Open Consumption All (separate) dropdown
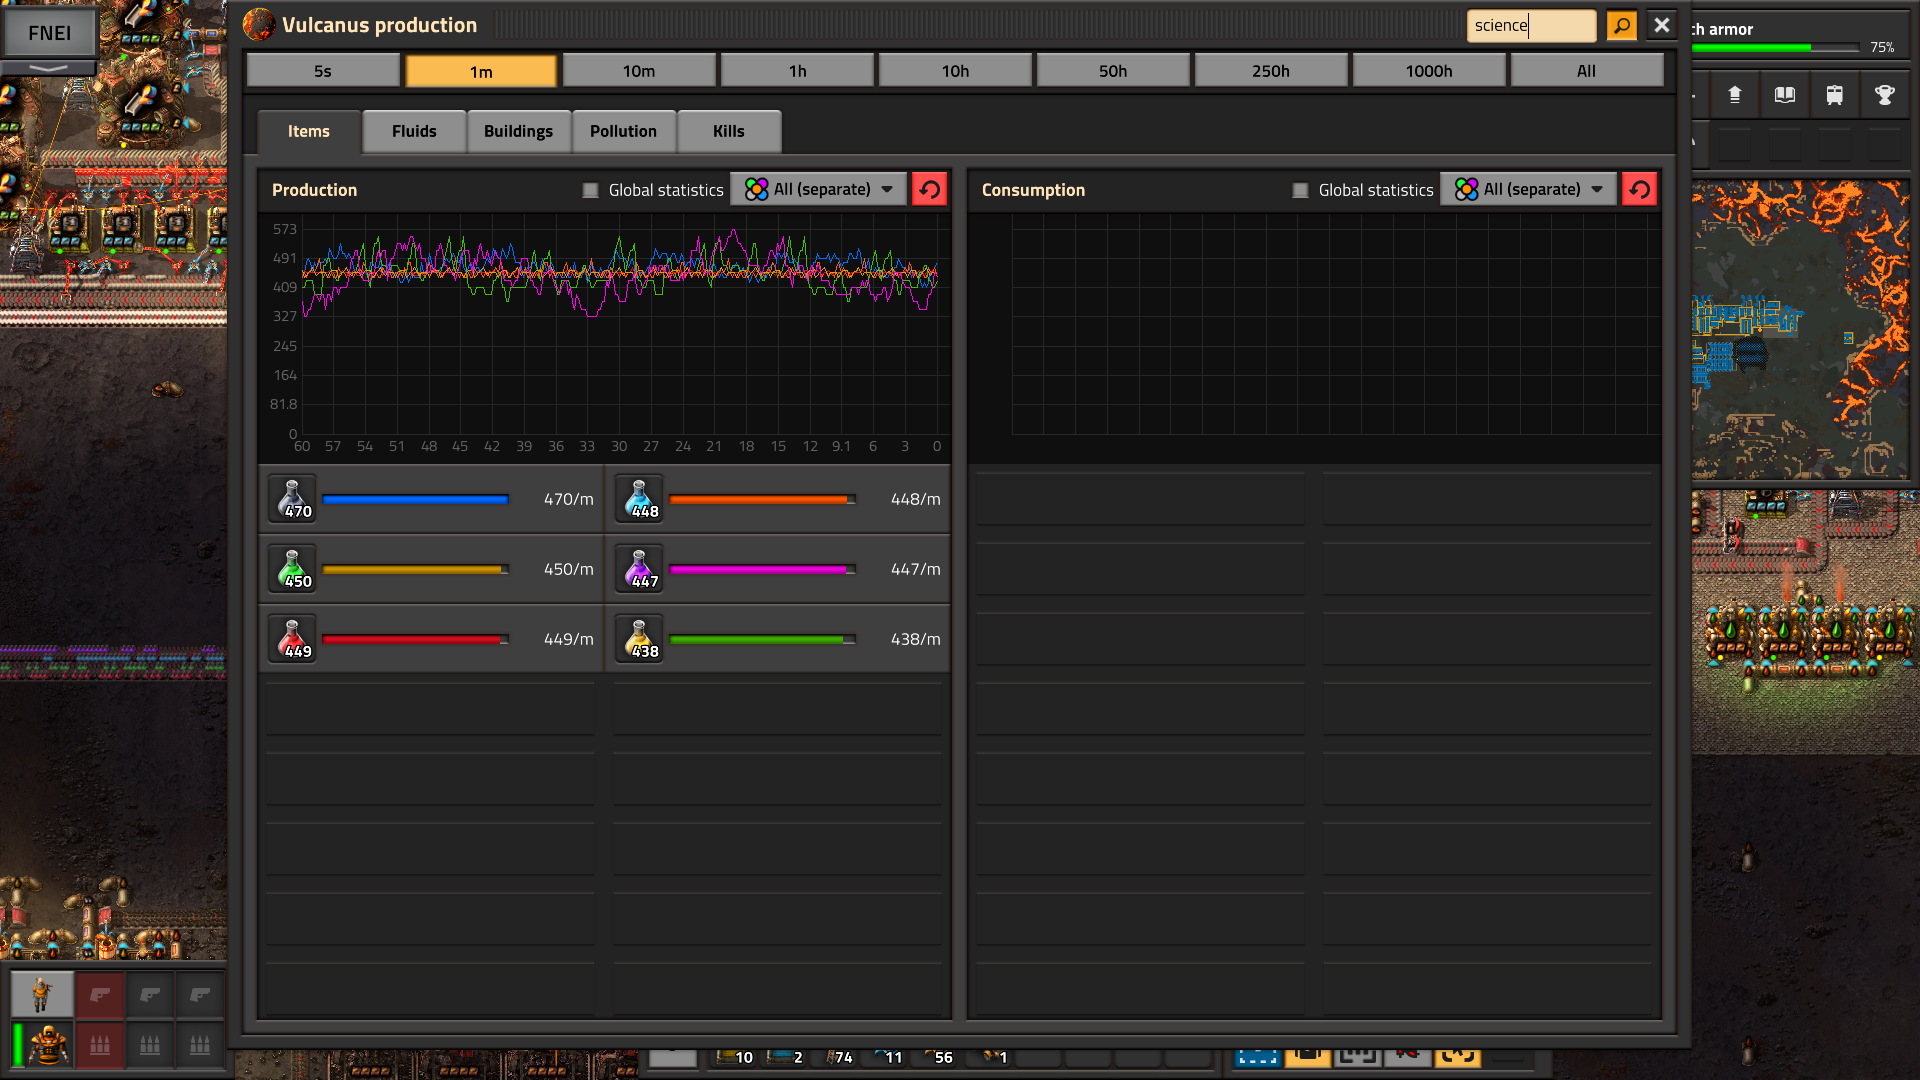 tap(1528, 189)
